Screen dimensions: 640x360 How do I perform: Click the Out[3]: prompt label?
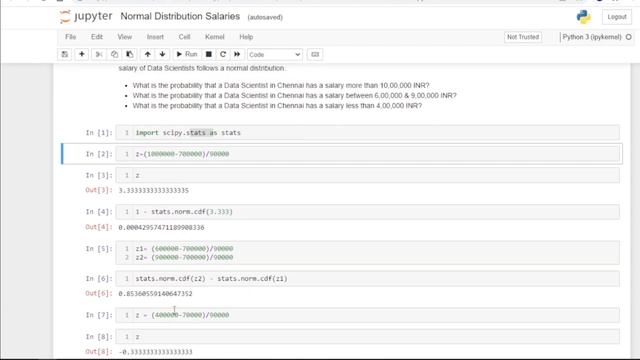(99, 190)
